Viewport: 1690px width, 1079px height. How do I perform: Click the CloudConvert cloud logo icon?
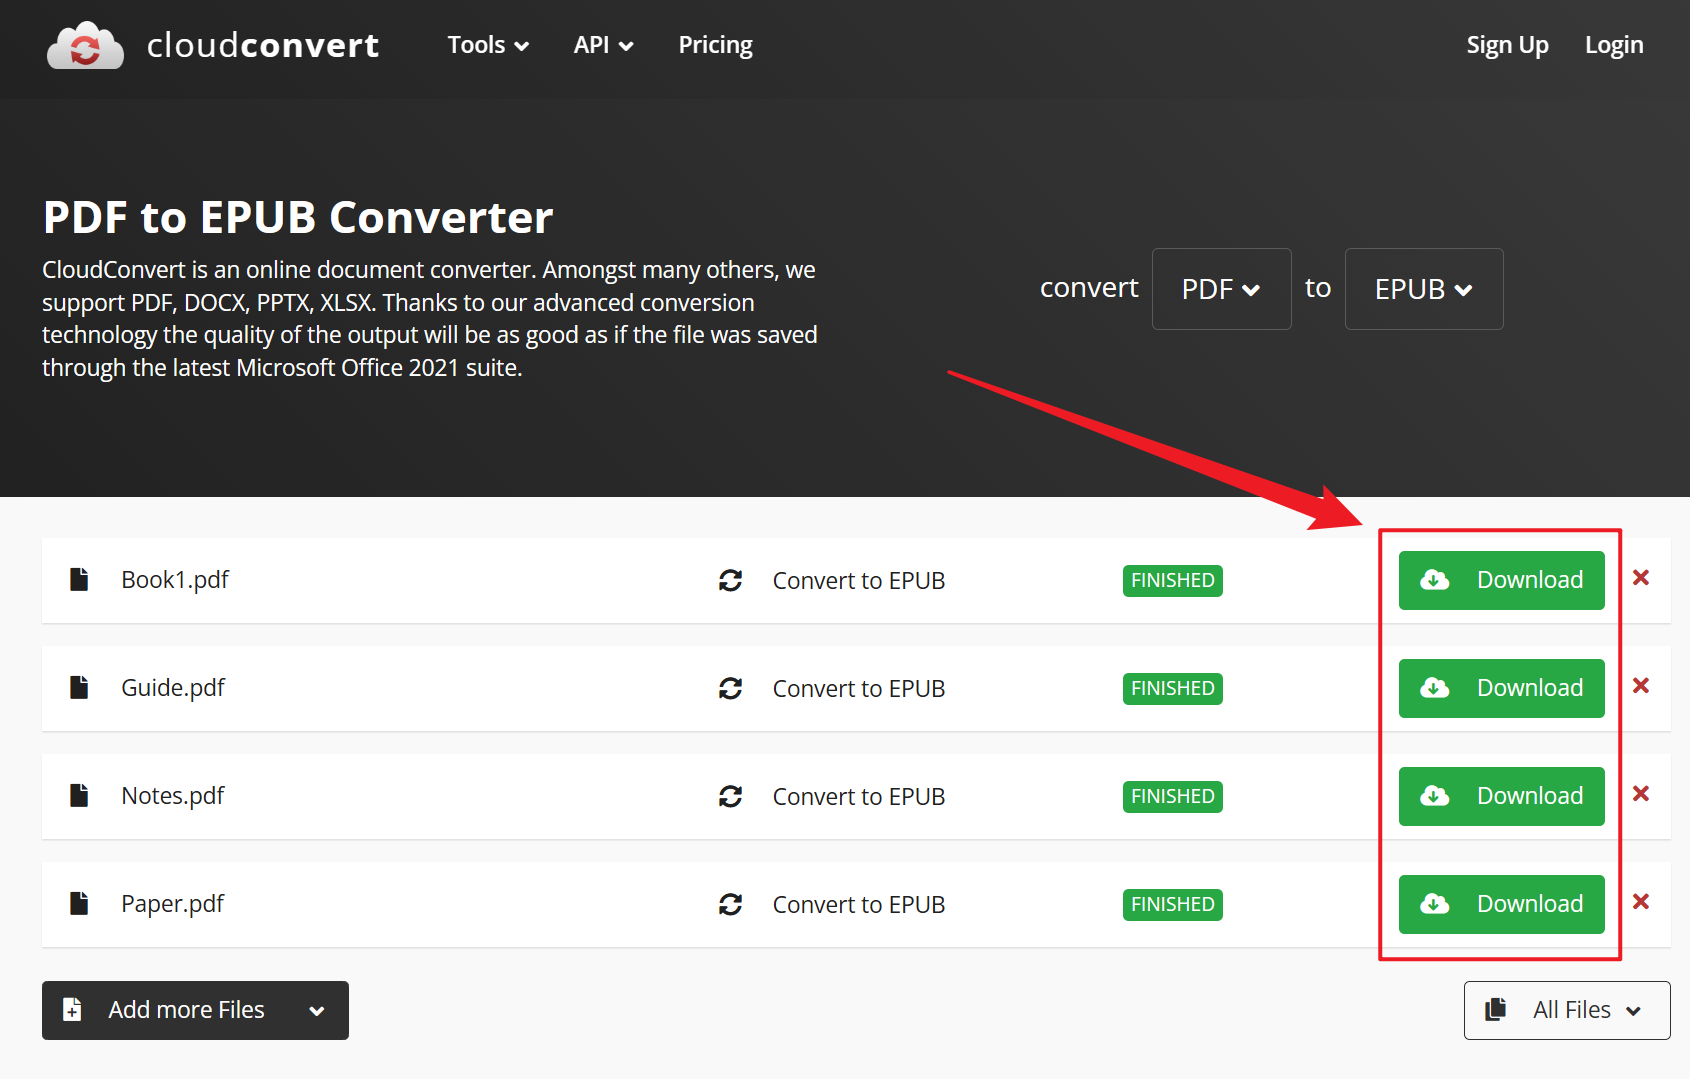[85, 46]
